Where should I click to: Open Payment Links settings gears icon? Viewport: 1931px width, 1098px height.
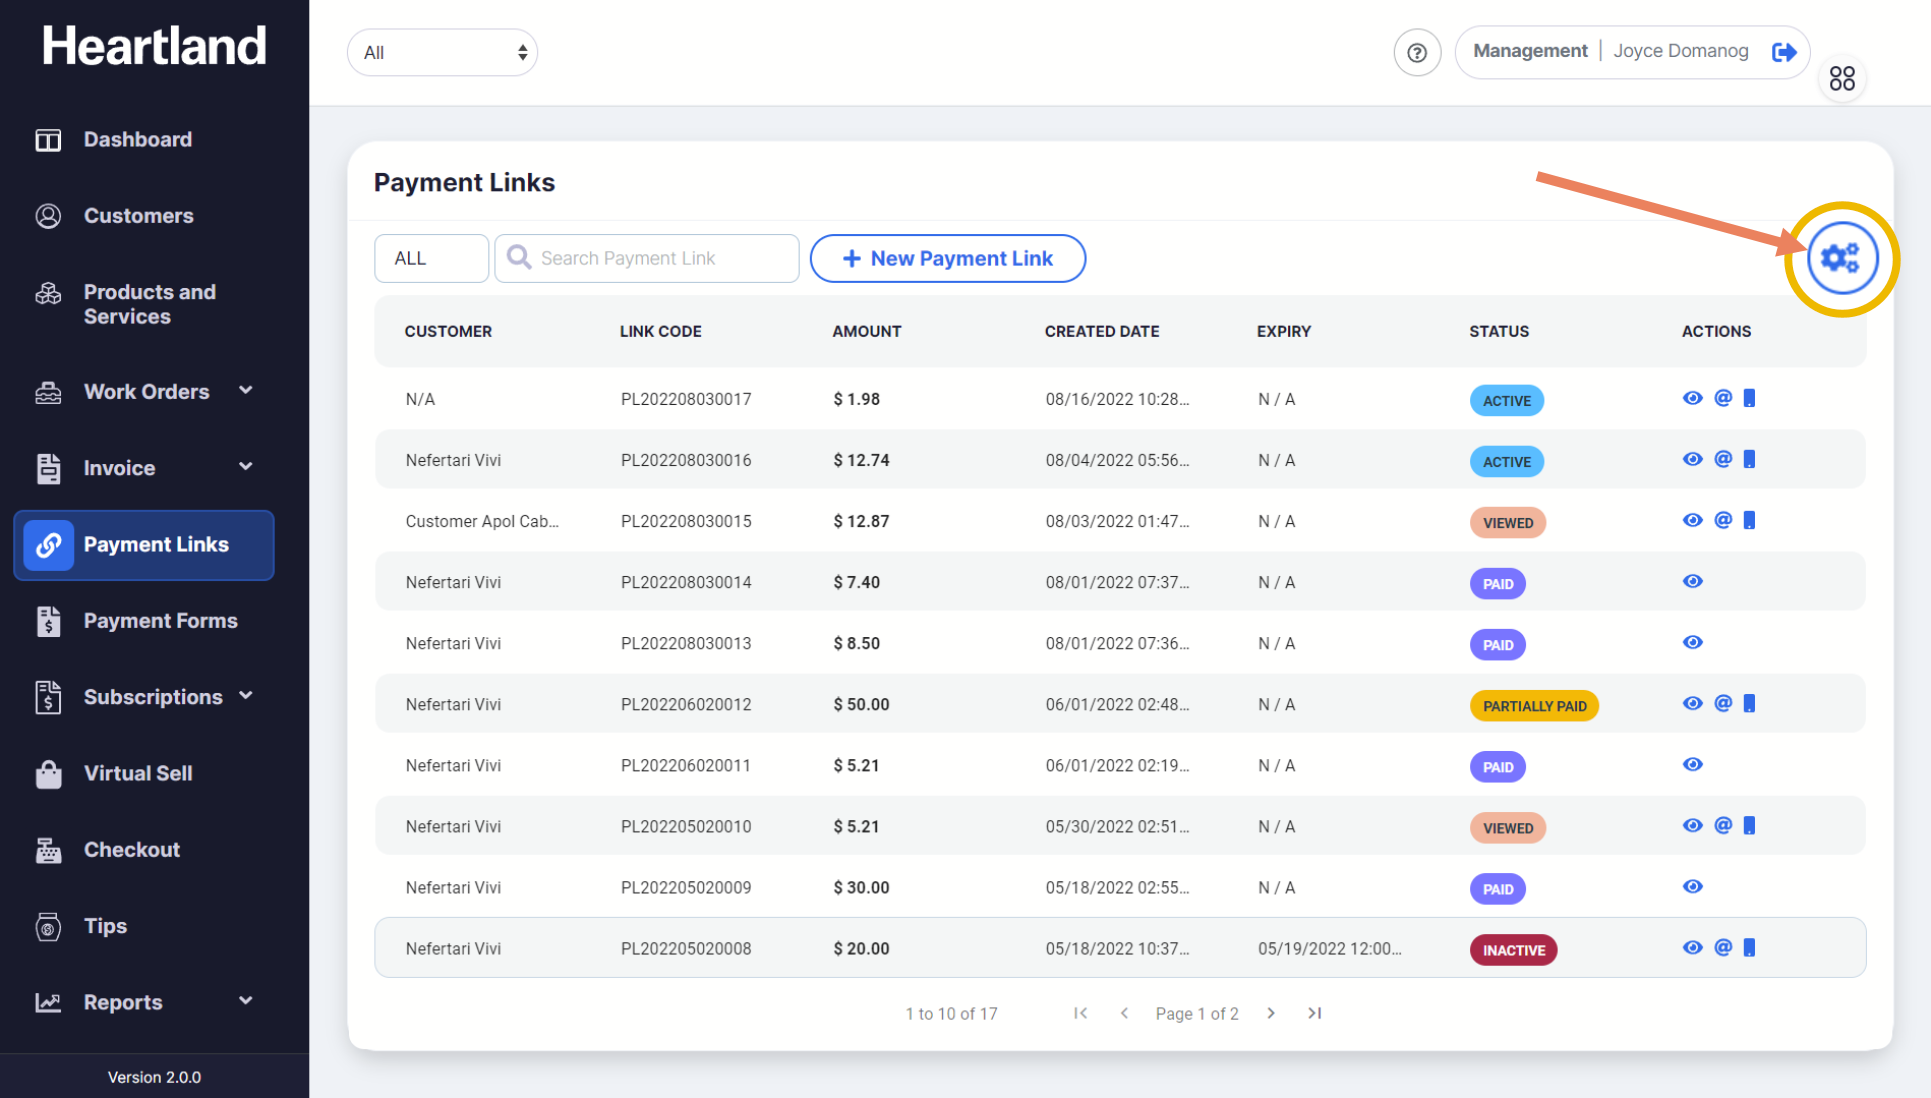(x=1840, y=258)
